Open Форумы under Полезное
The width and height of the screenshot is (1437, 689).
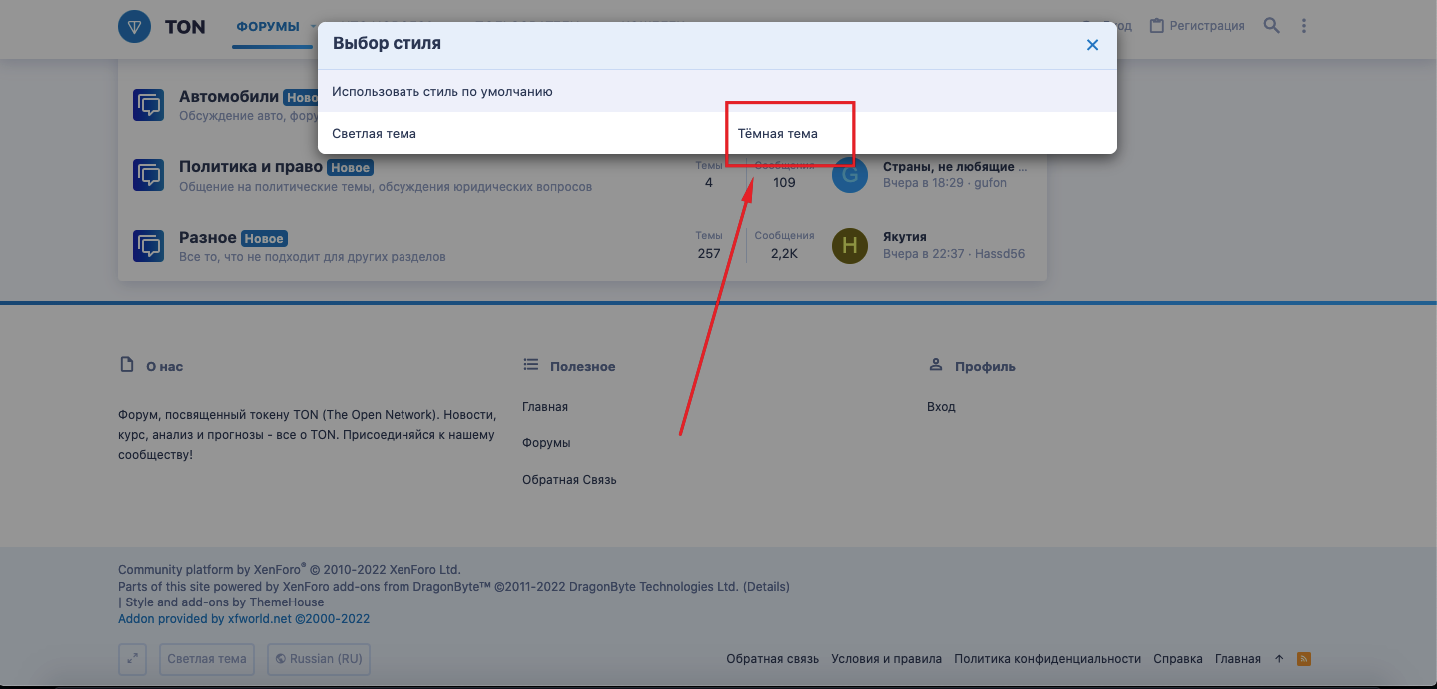pyautogui.click(x=546, y=443)
